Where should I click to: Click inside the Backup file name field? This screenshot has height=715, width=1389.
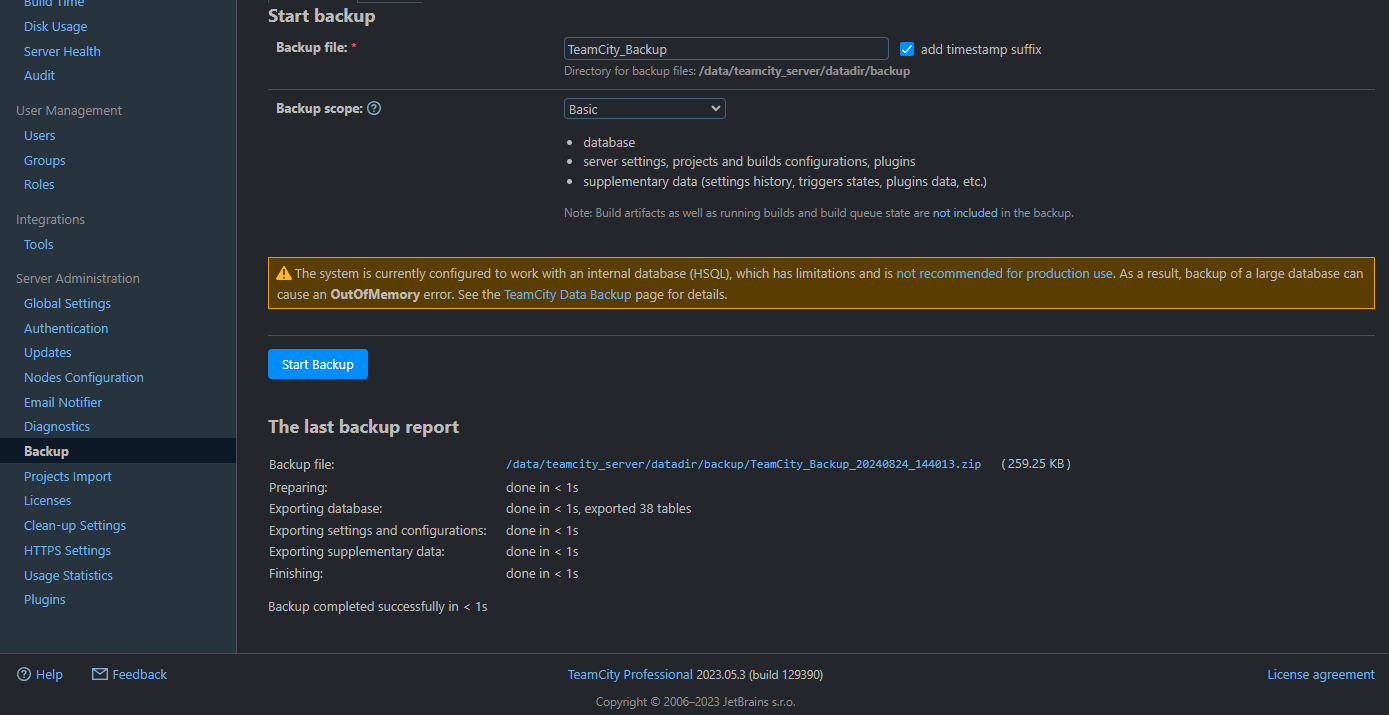(725, 49)
